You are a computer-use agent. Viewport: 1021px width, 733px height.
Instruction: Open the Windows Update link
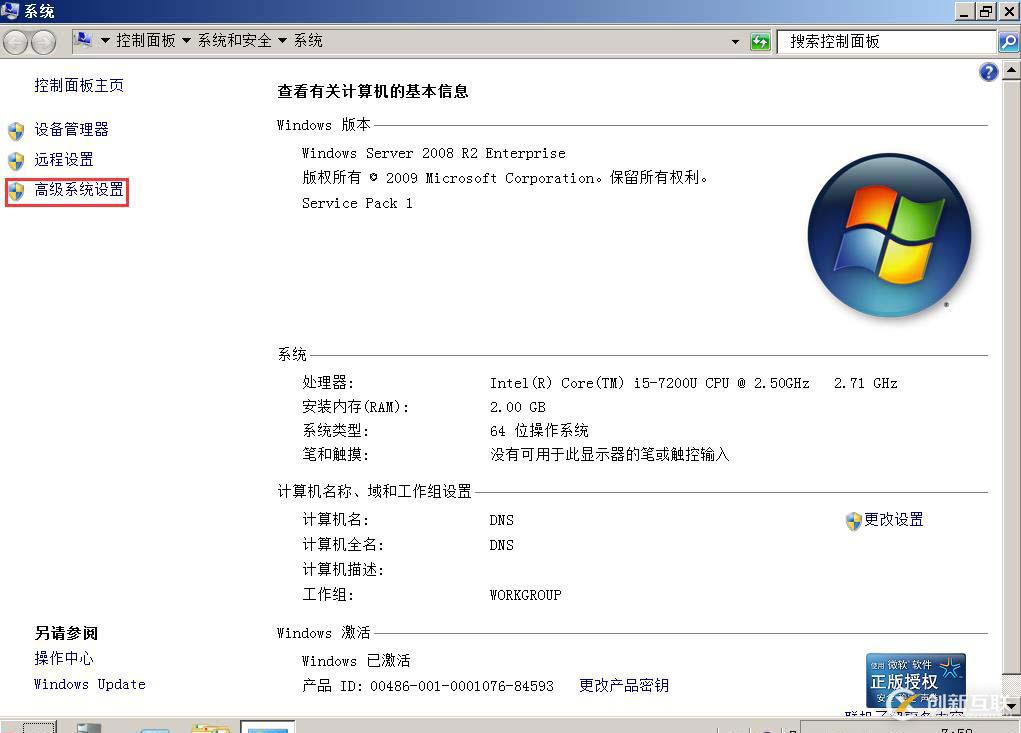[x=90, y=684]
